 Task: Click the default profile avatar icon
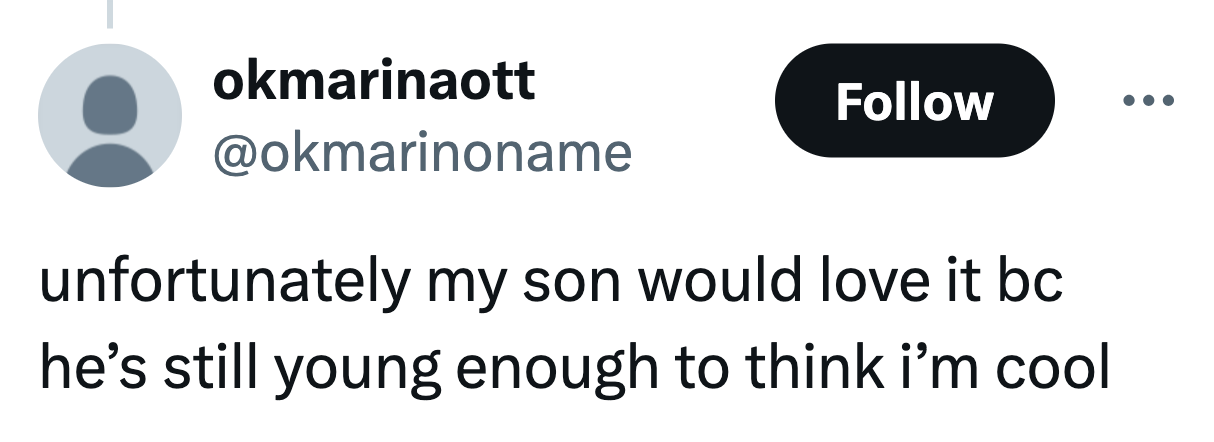tap(110, 116)
